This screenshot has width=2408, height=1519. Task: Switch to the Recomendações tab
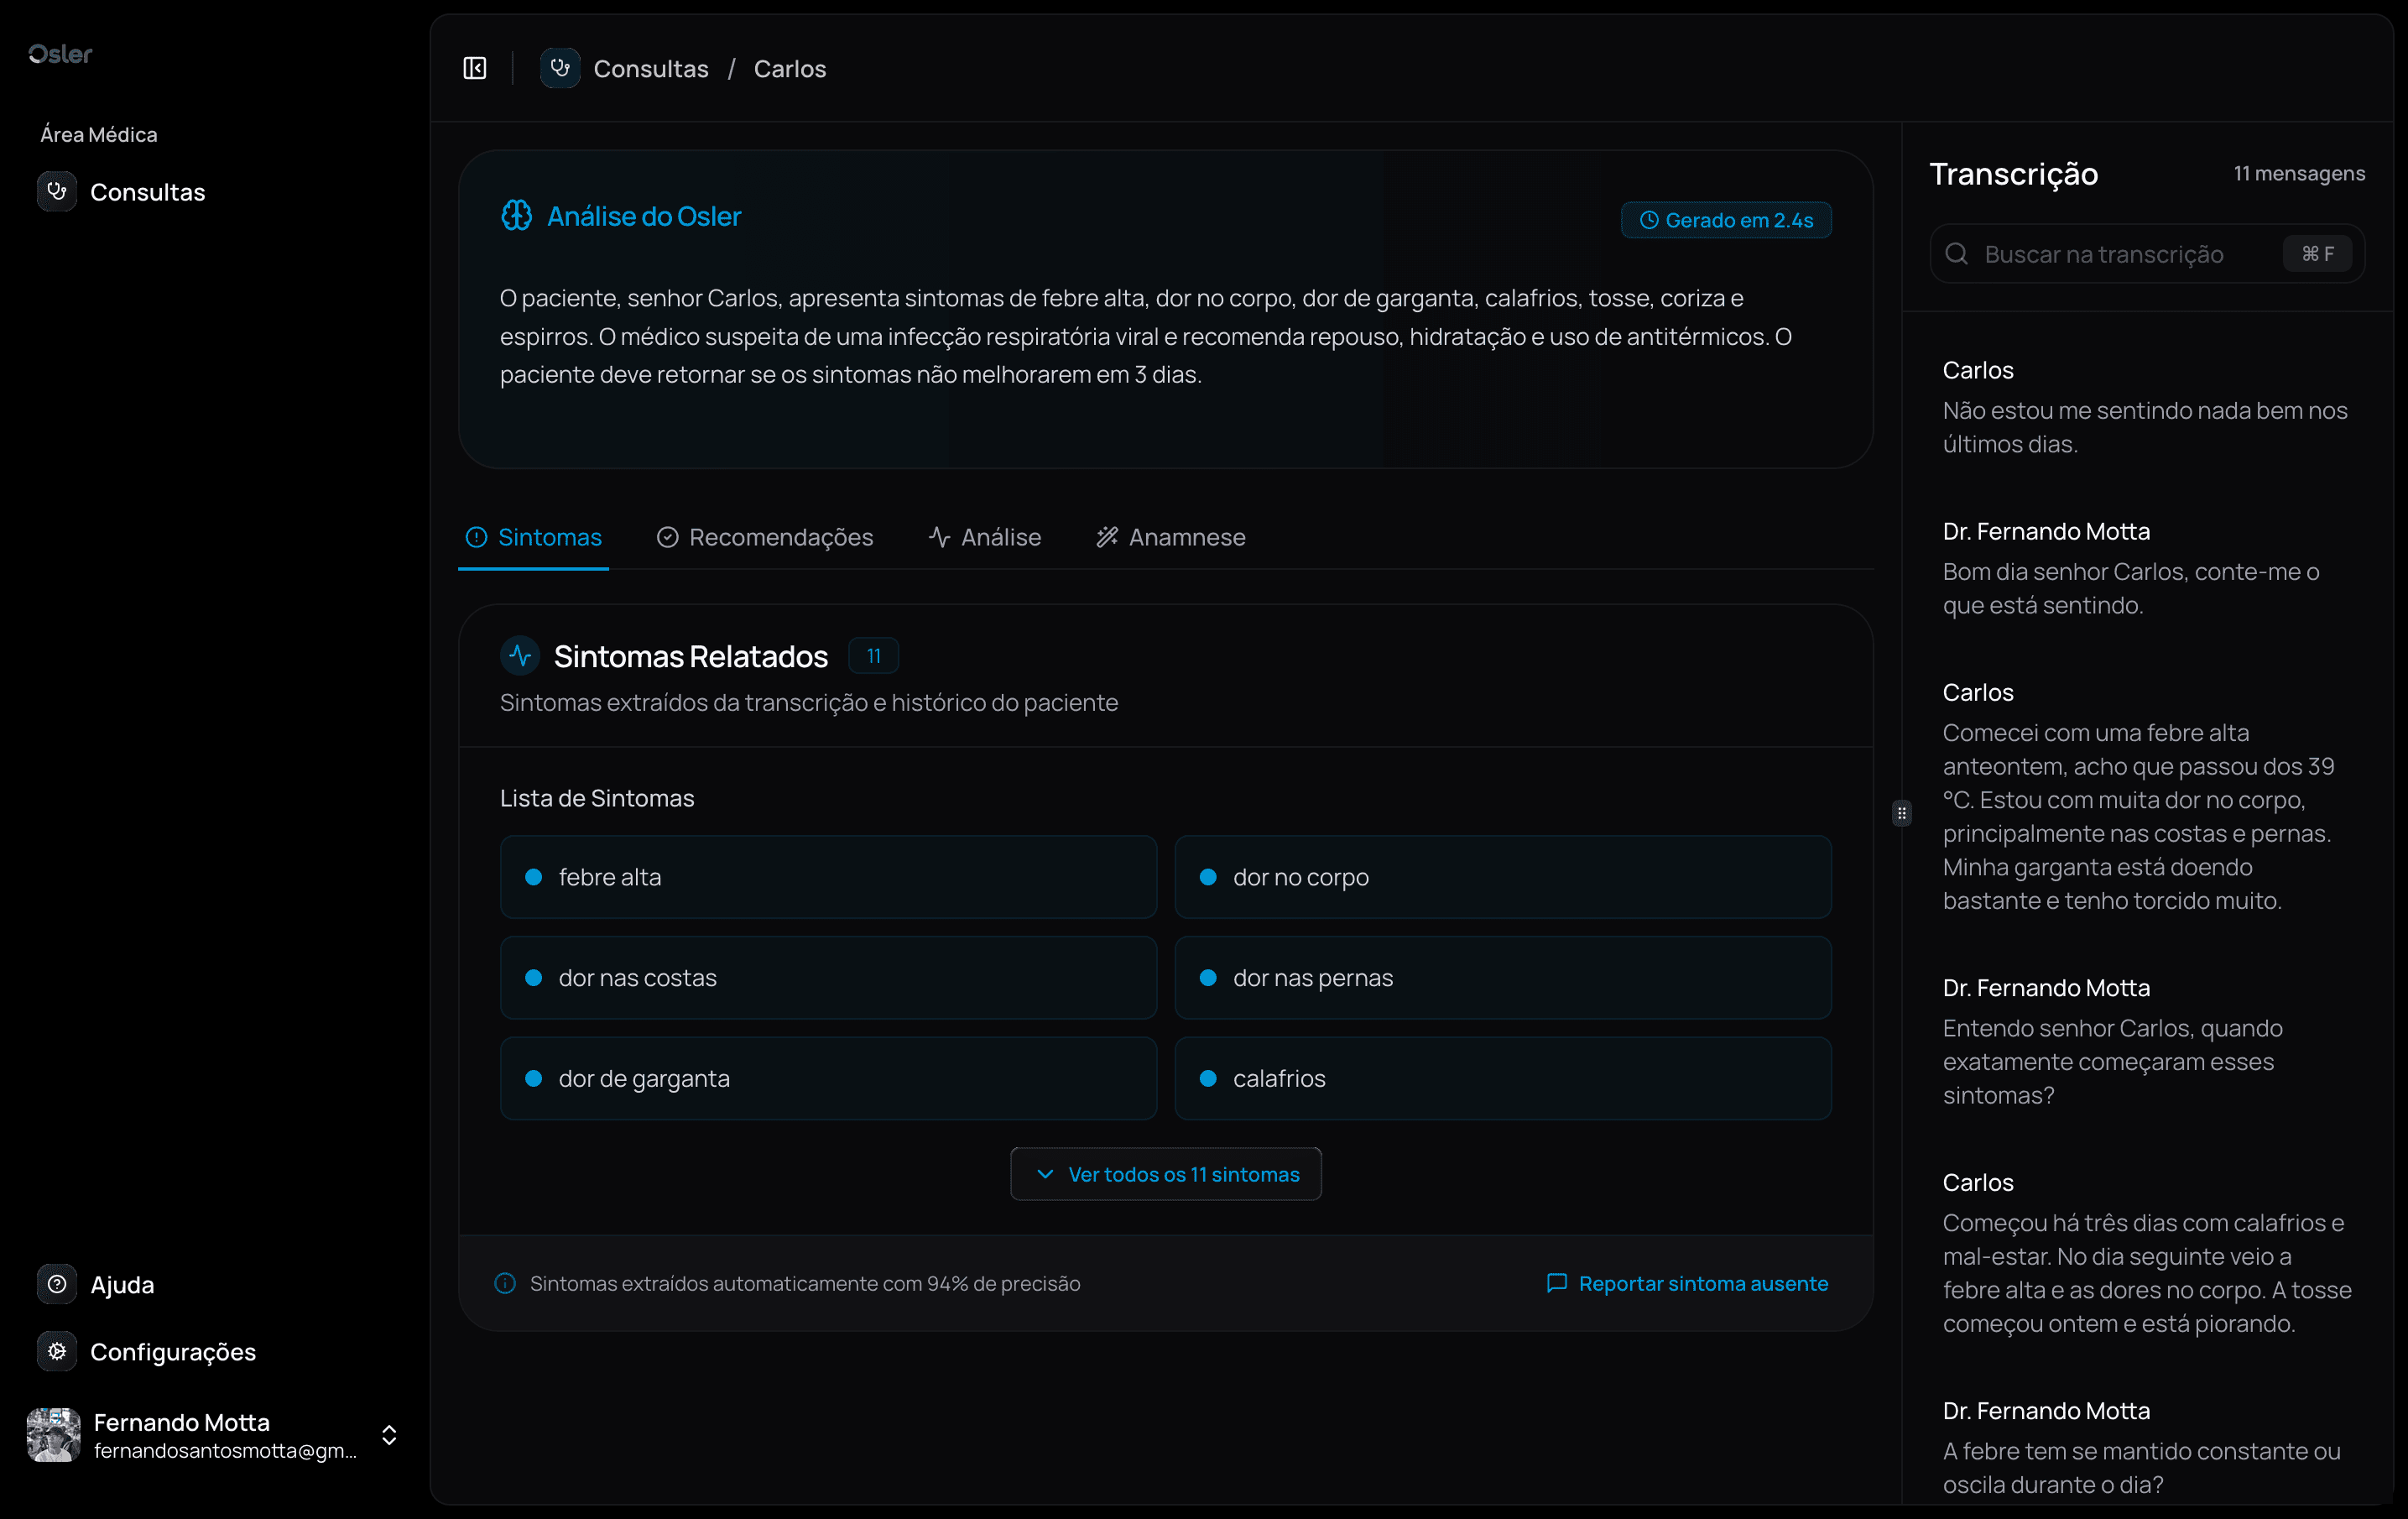click(765, 537)
